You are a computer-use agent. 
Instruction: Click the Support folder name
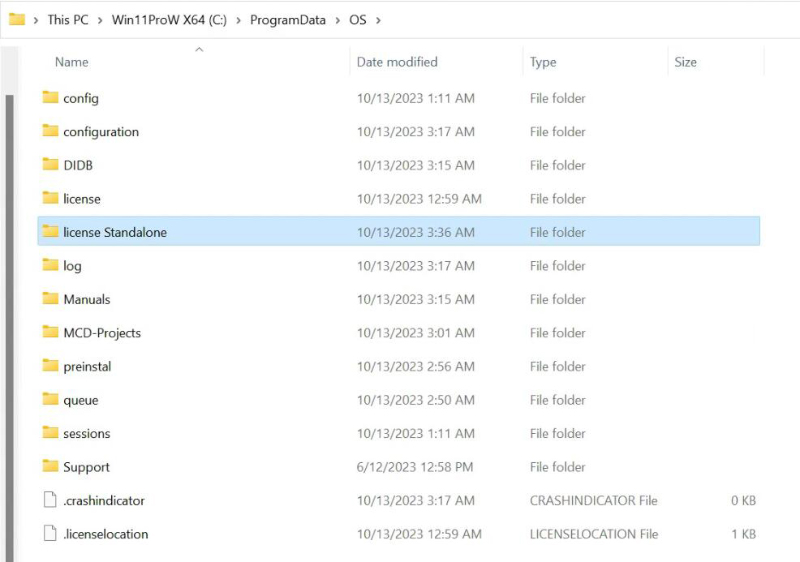pos(86,467)
